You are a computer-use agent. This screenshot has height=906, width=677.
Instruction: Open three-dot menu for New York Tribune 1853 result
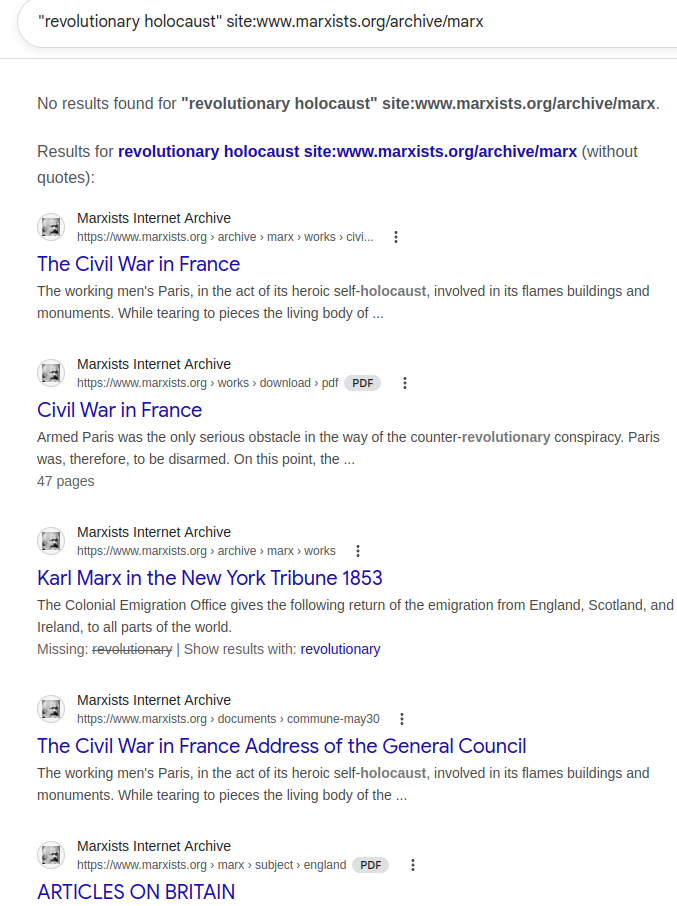pos(358,551)
